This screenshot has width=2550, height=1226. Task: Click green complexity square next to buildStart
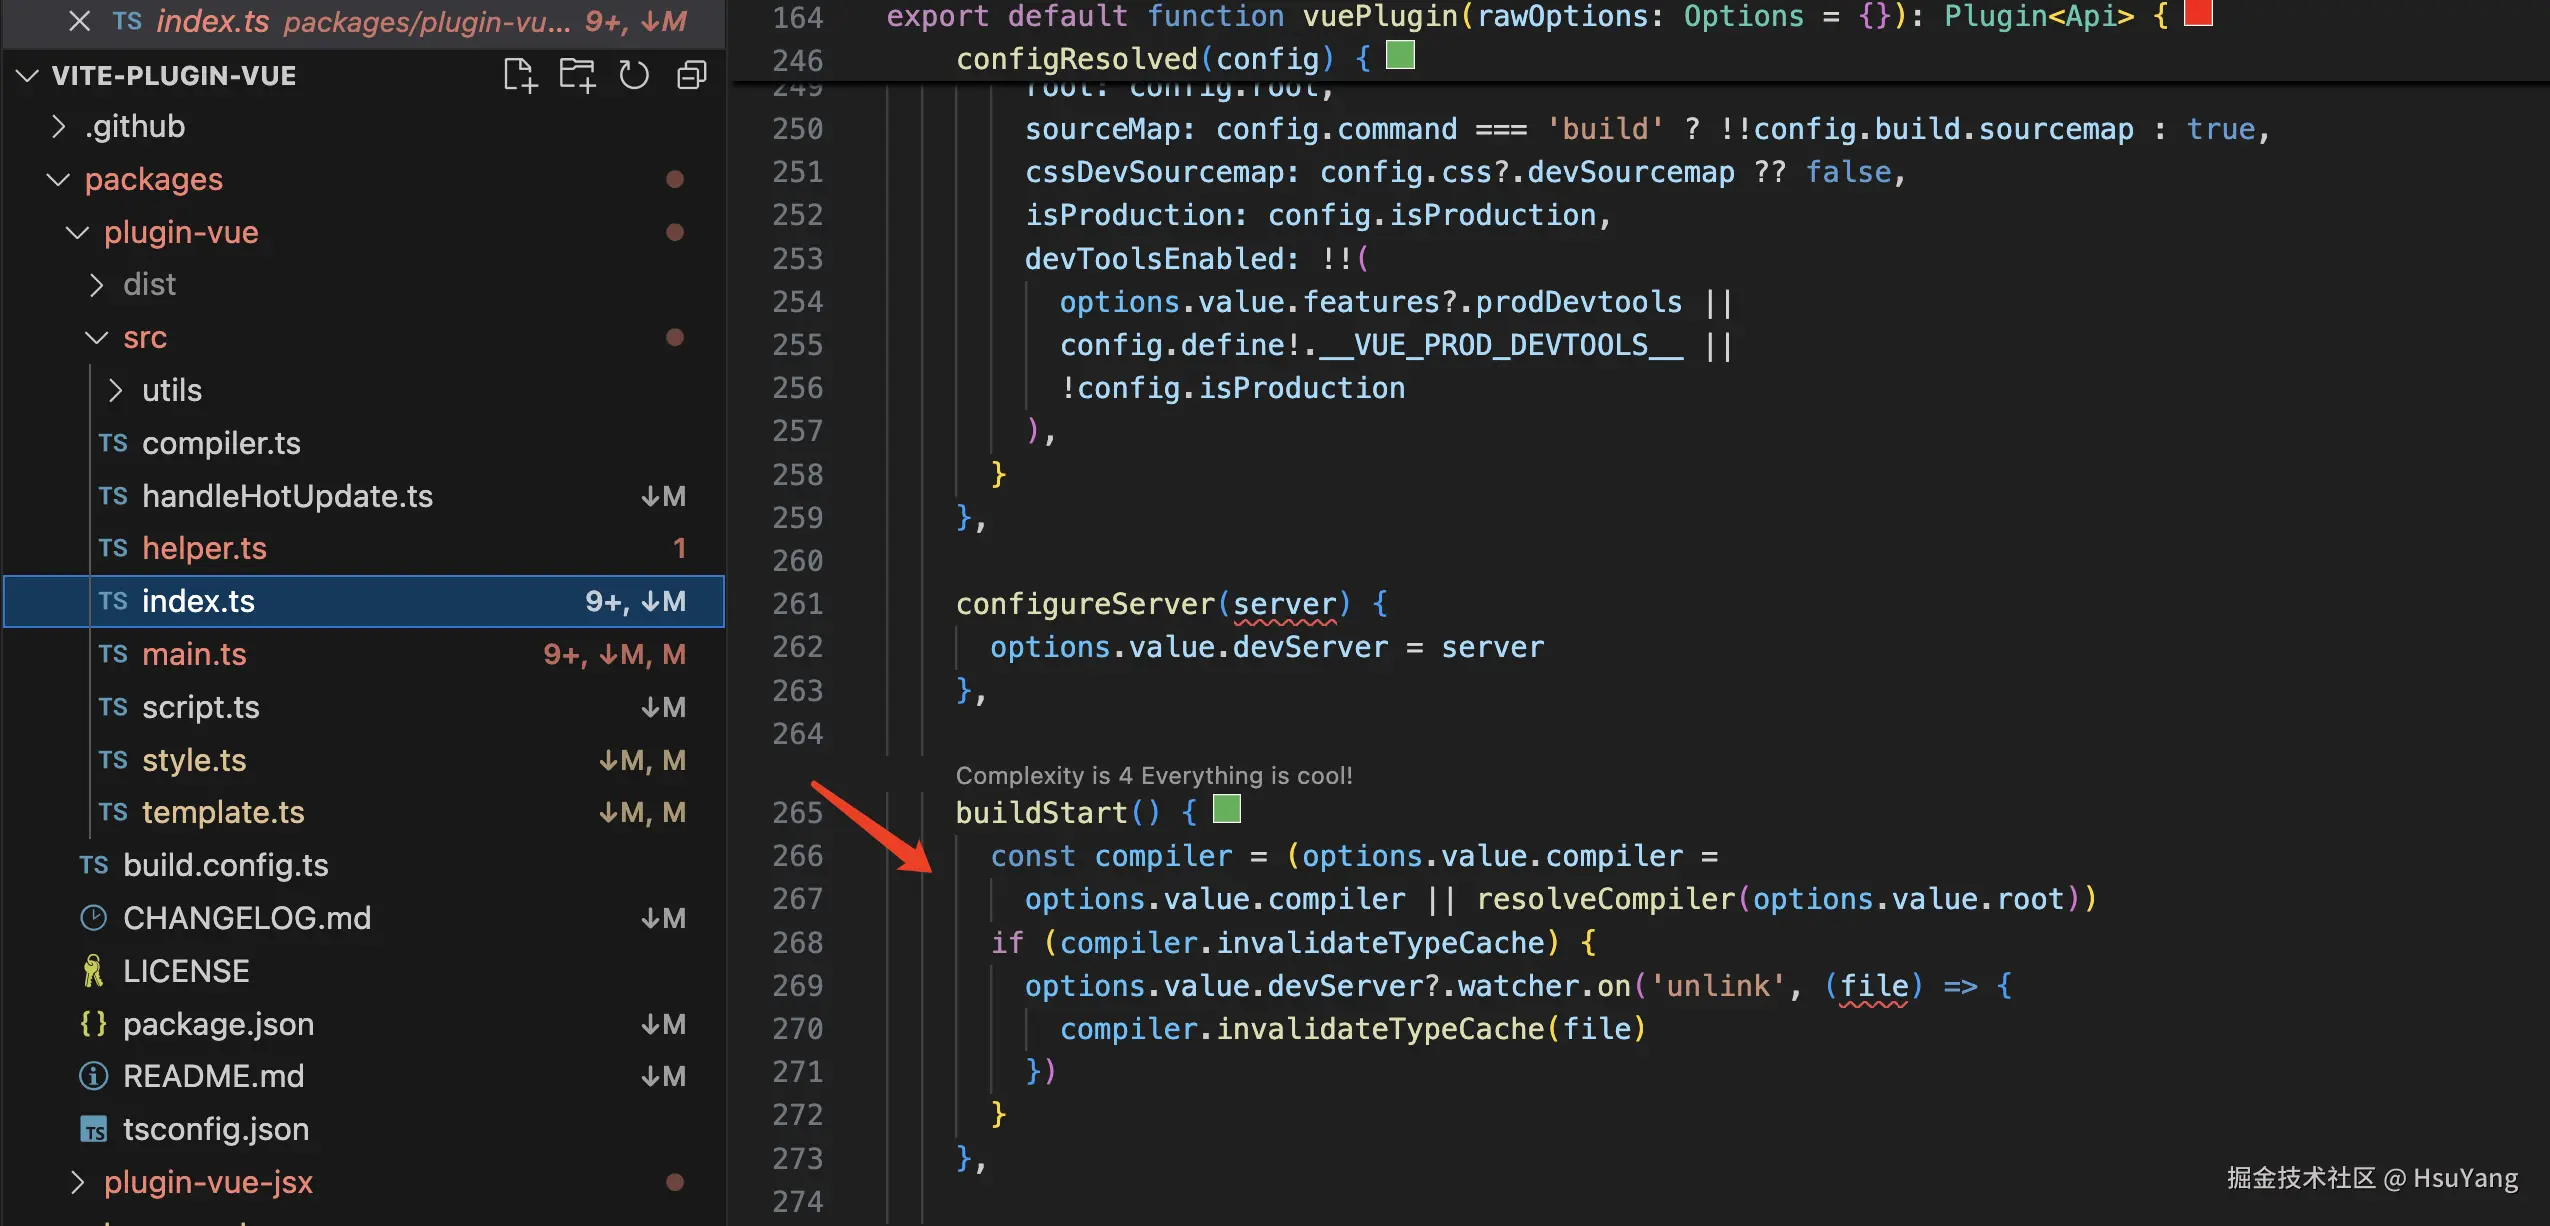(1226, 809)
